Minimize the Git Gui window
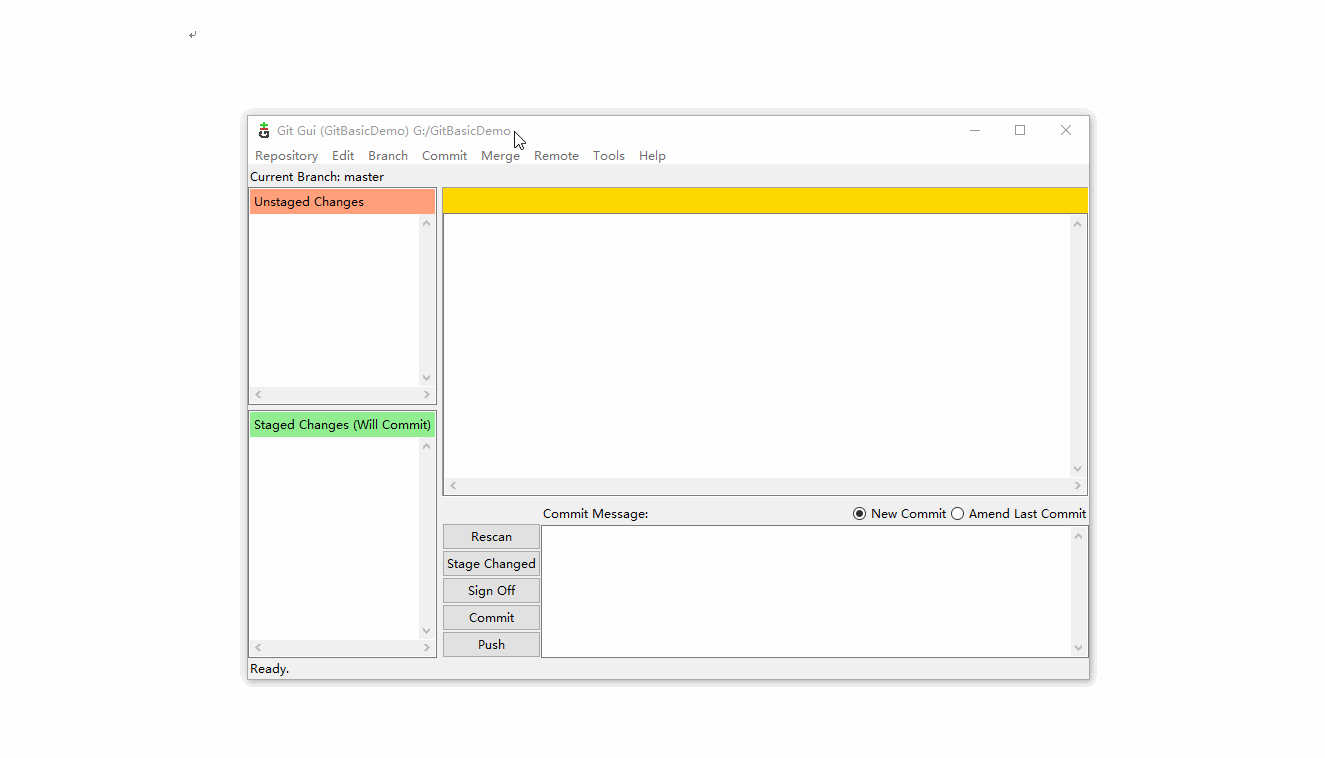The image size is (1325, 758). tap(975, 130)
